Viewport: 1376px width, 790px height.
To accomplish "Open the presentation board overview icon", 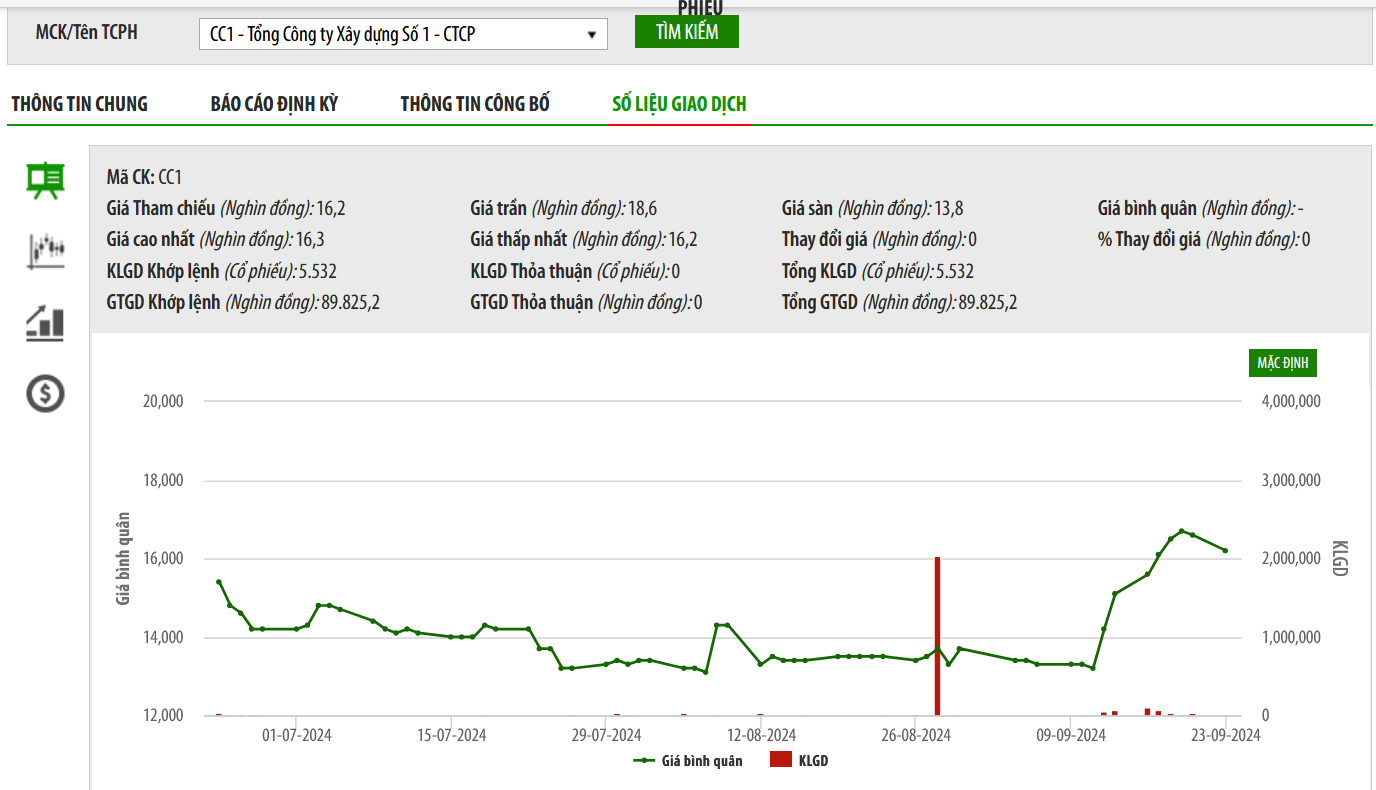I will pyautogui.click(x=45, y=180).
